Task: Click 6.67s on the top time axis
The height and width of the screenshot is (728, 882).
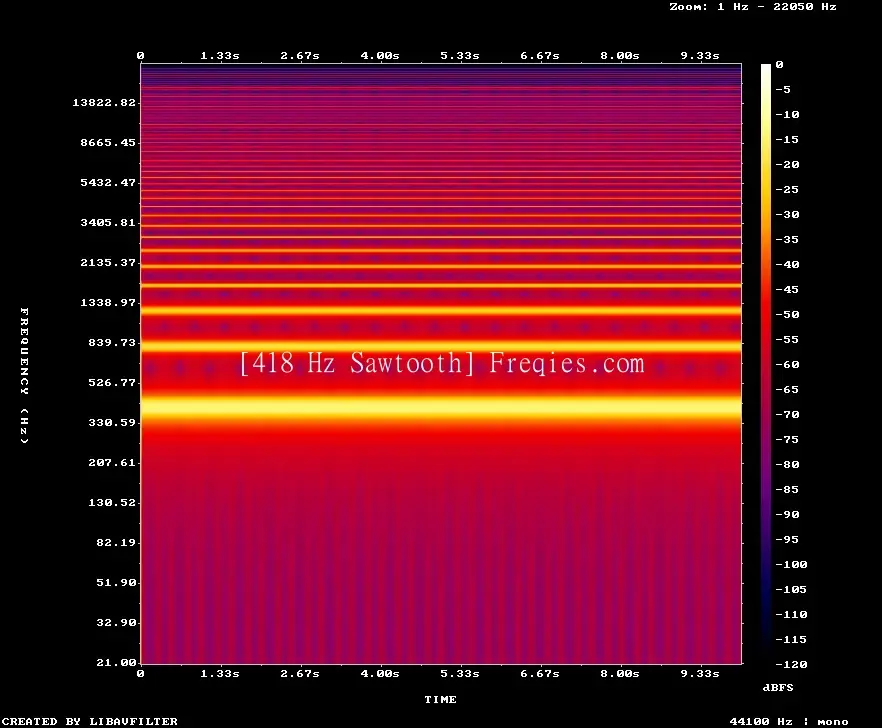Action: pyautogui.click(x=539, y=56)
